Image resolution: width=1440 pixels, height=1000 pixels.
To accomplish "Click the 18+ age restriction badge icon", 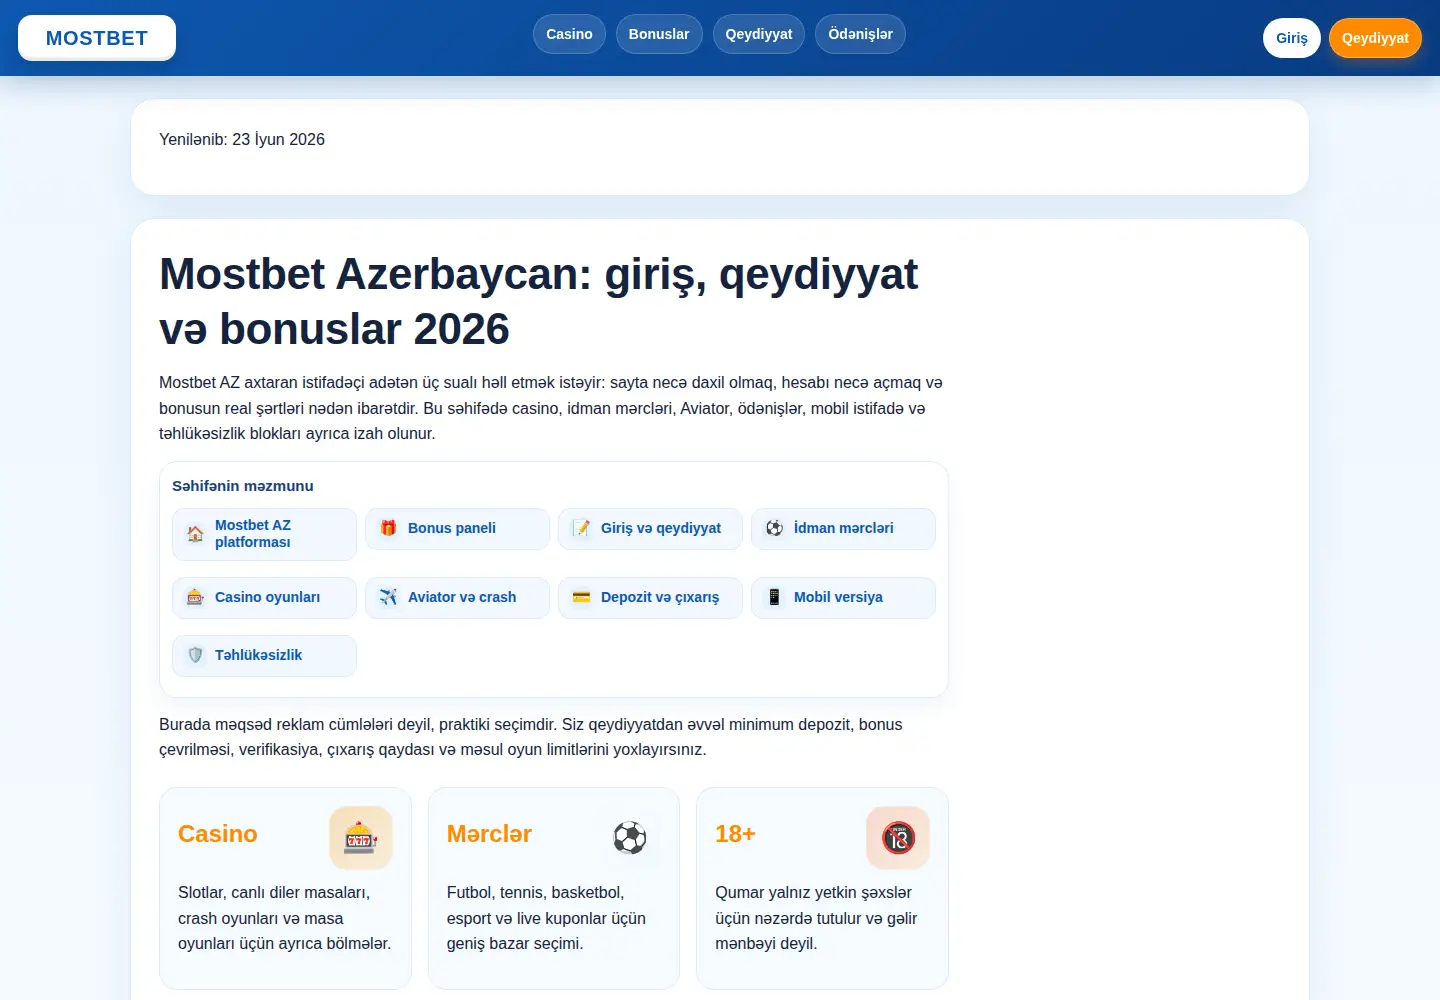I will [x=898, y=838].
